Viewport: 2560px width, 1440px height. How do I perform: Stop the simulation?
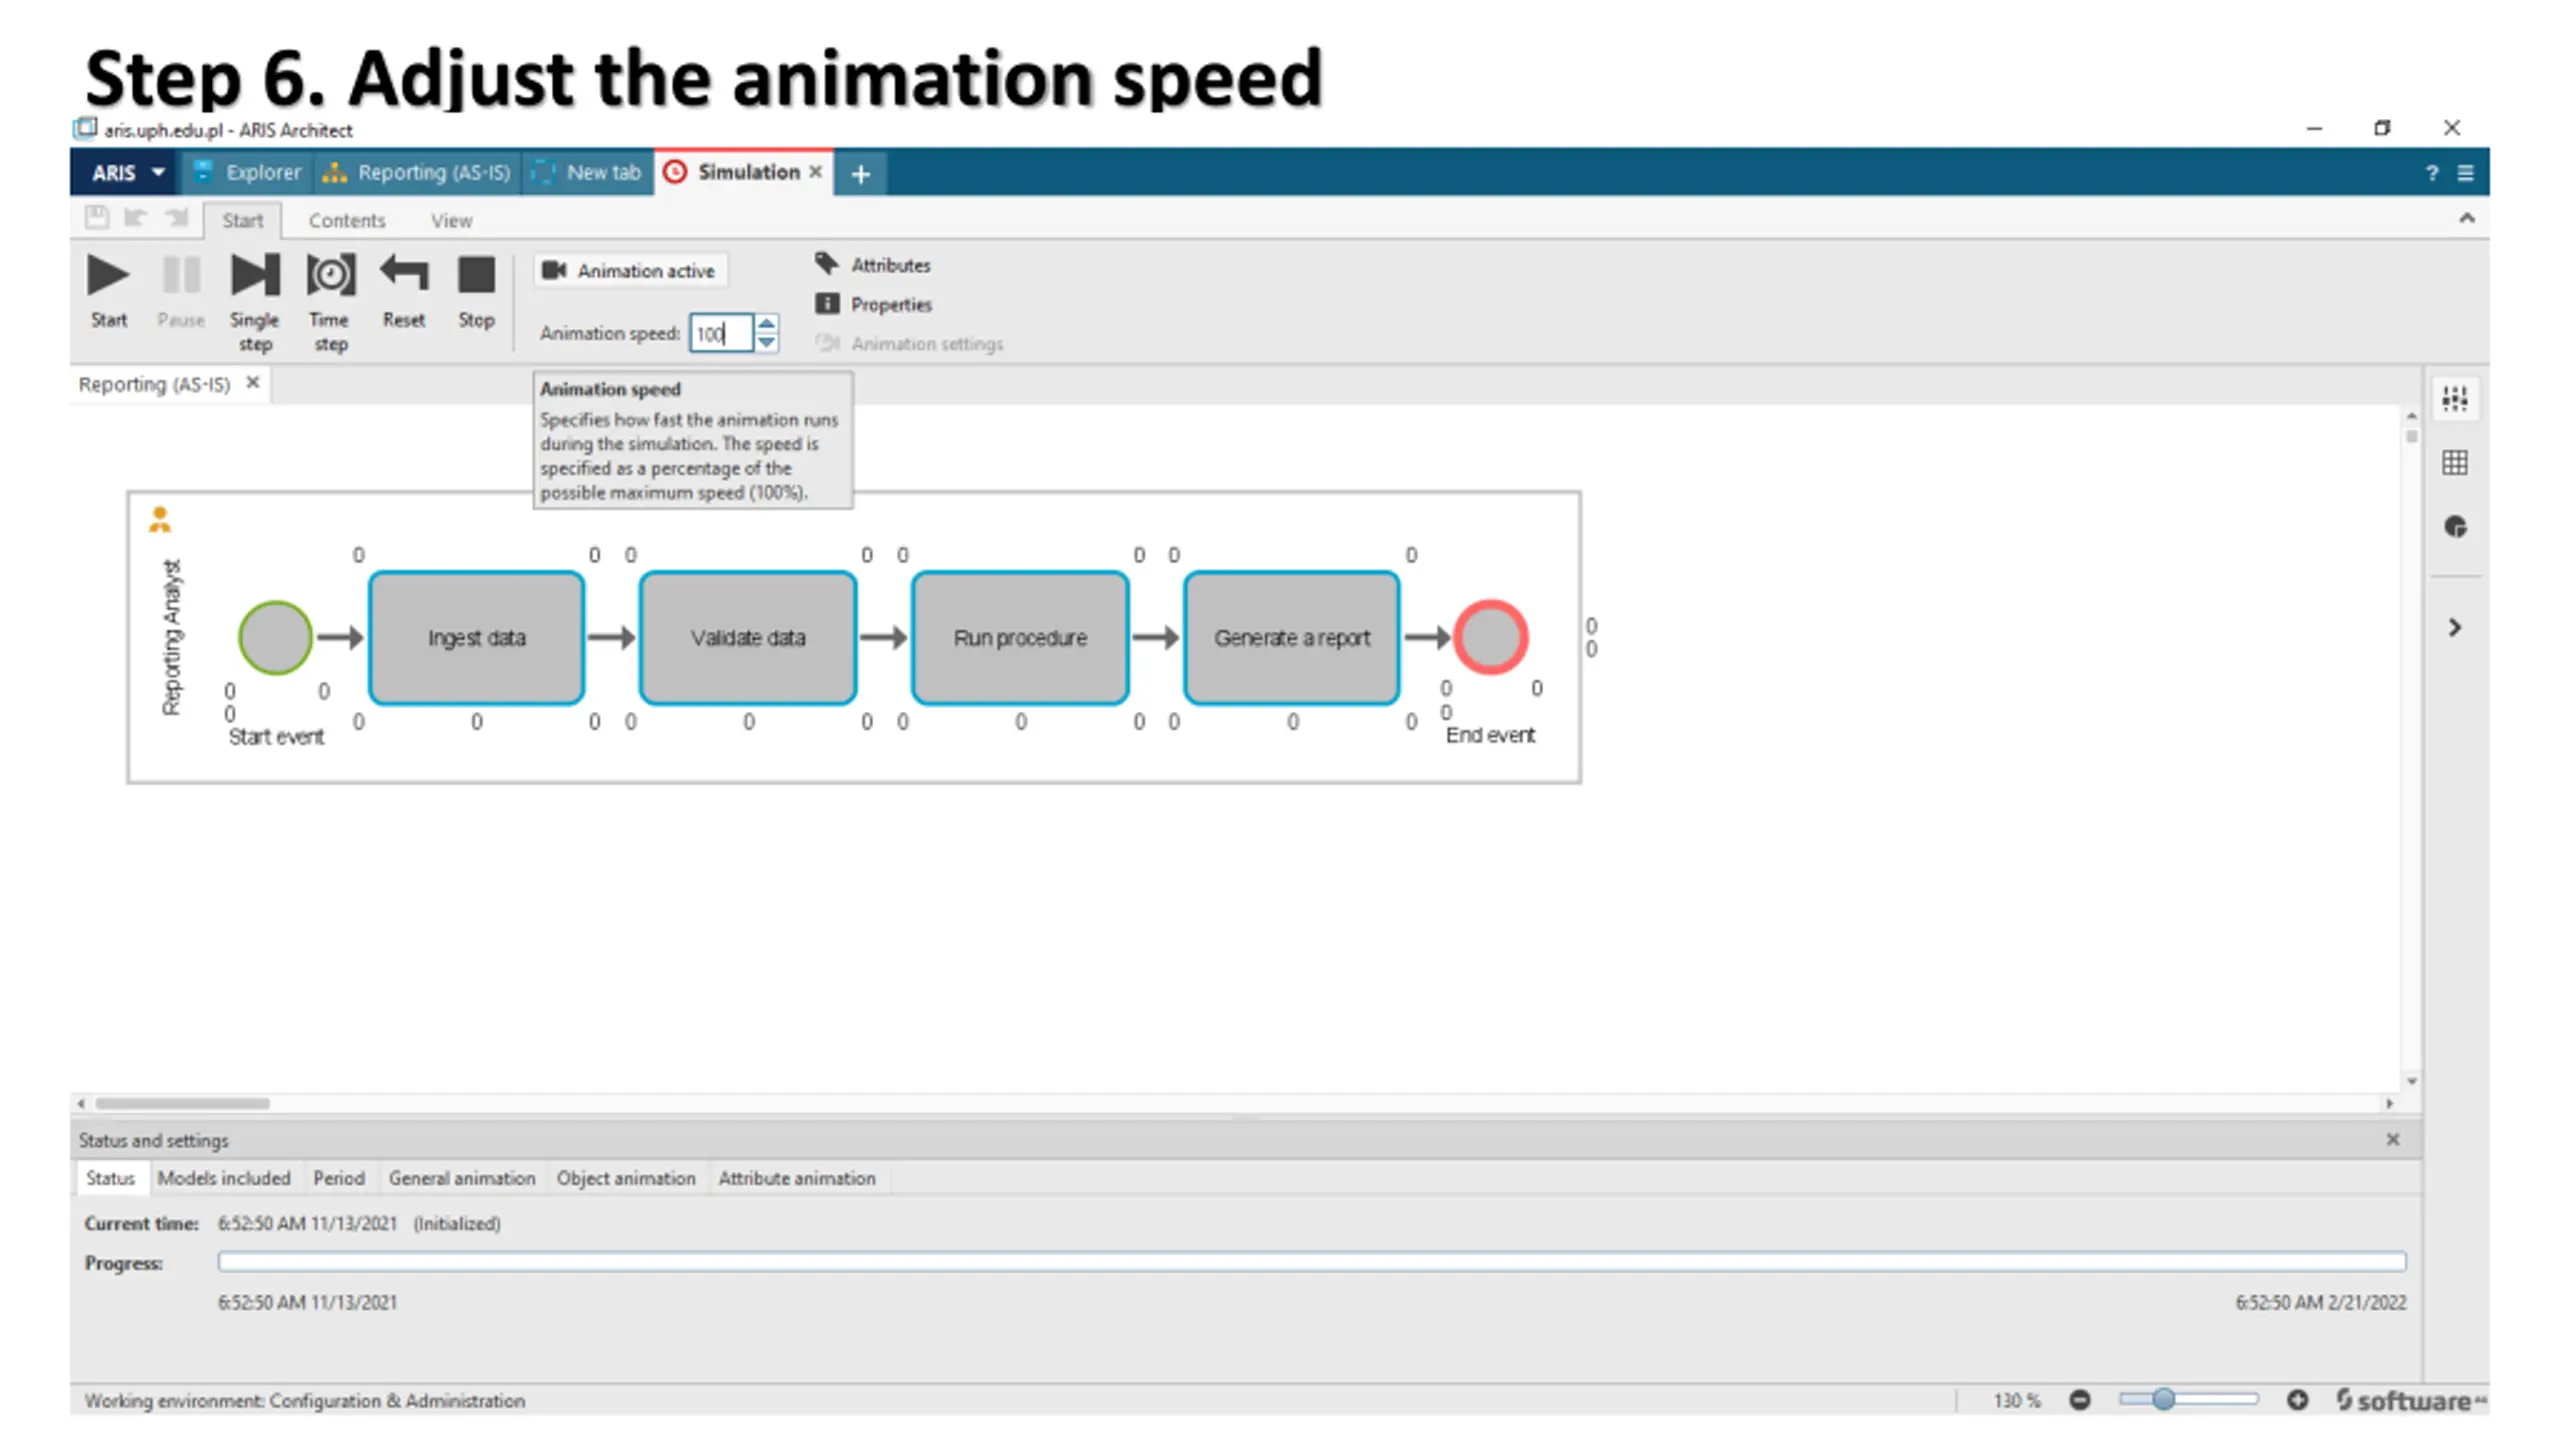[x=476, y=276]
